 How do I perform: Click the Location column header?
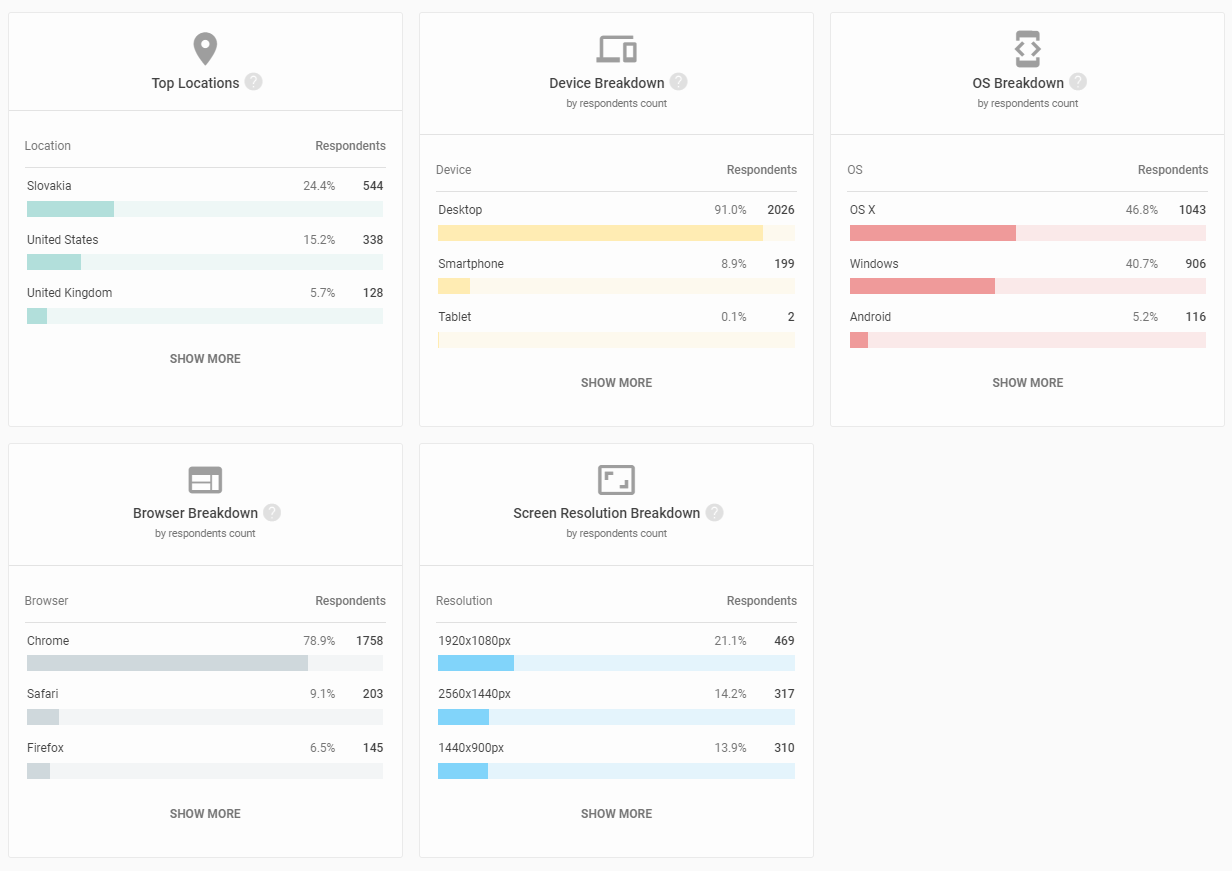(48, 146)
